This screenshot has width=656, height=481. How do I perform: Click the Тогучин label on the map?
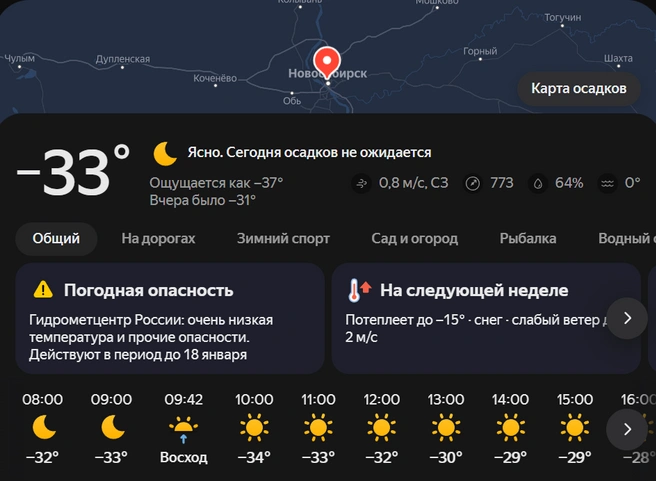563,18
